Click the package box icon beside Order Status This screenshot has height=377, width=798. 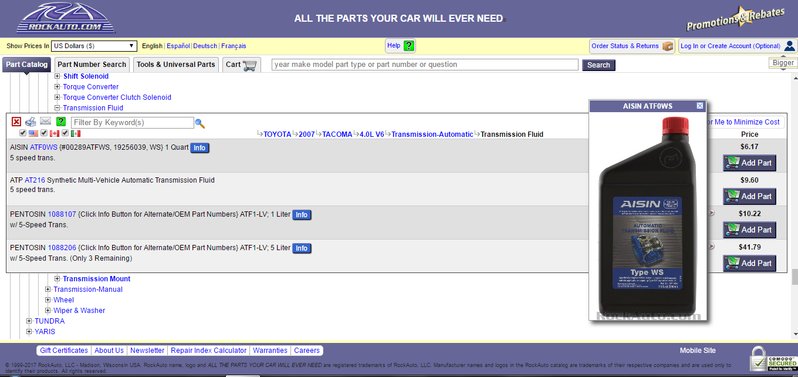[x=667, y=46]
